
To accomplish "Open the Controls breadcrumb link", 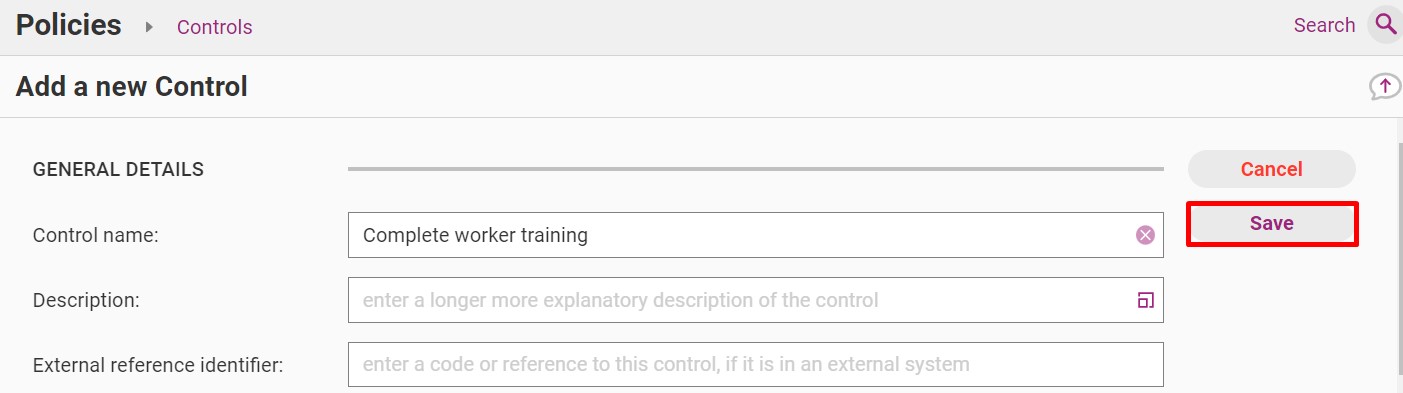I will click(215, 27).
